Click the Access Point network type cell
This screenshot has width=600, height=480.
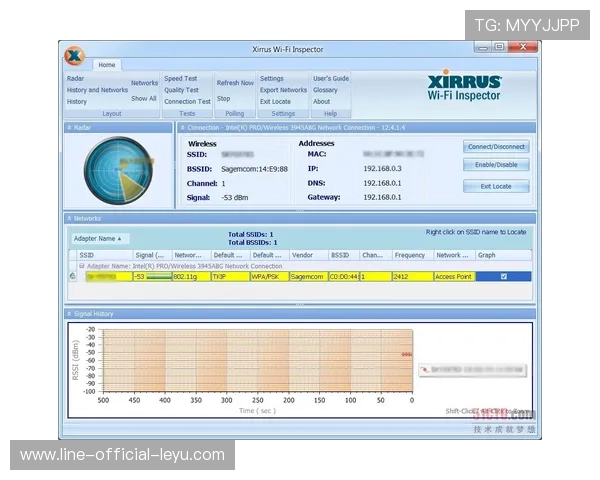pyautogui.click(x=455, y=276)
